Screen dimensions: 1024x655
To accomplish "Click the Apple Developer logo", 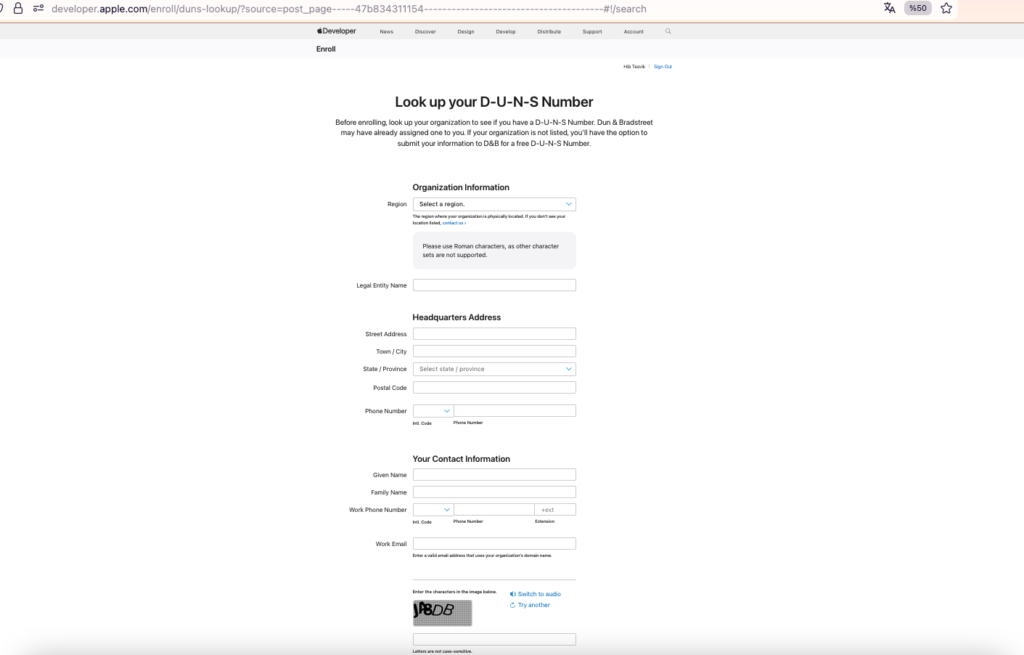I will tap(336, 31).
